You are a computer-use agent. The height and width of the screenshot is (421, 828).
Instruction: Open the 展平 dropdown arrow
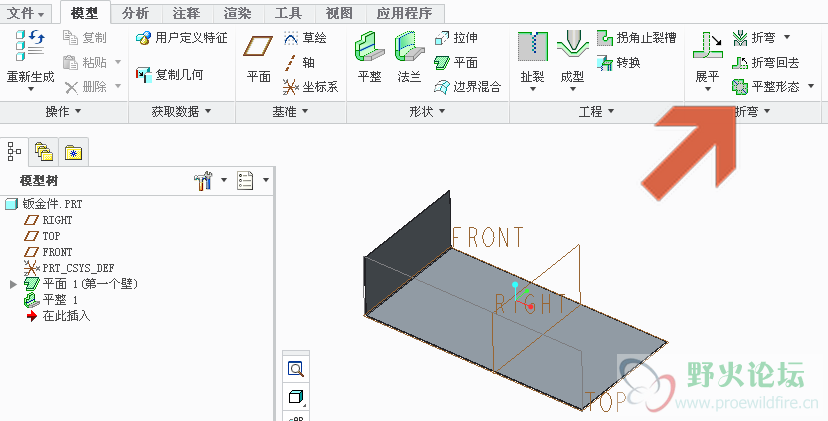(708, 89)
